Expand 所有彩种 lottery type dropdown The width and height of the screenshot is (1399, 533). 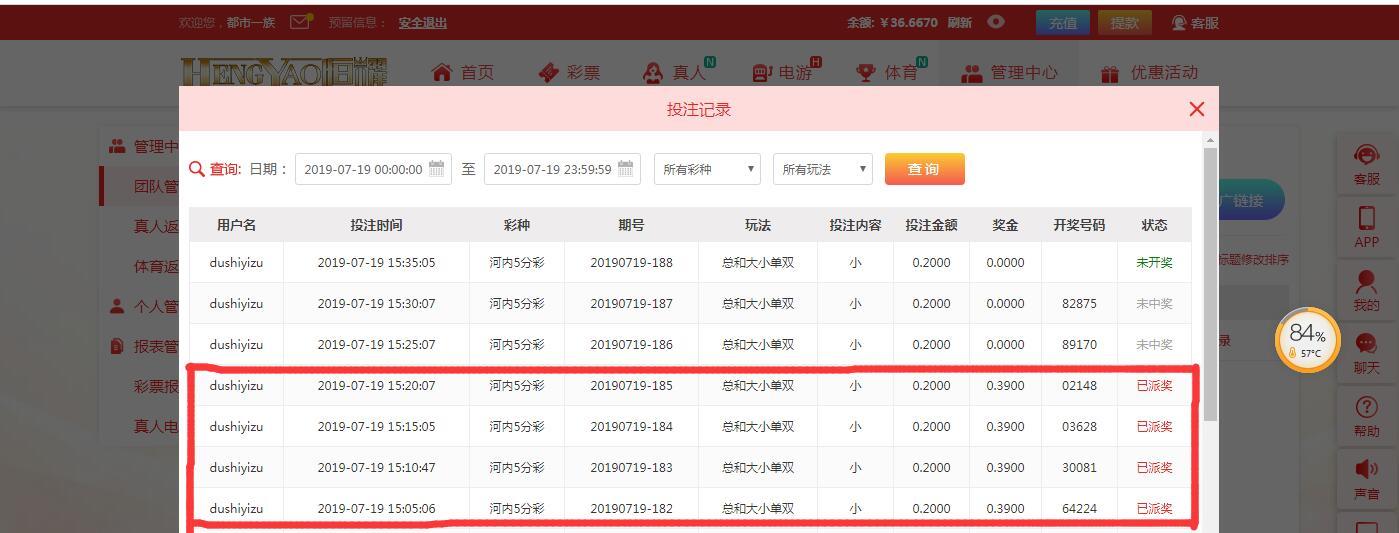pos(707,169)
